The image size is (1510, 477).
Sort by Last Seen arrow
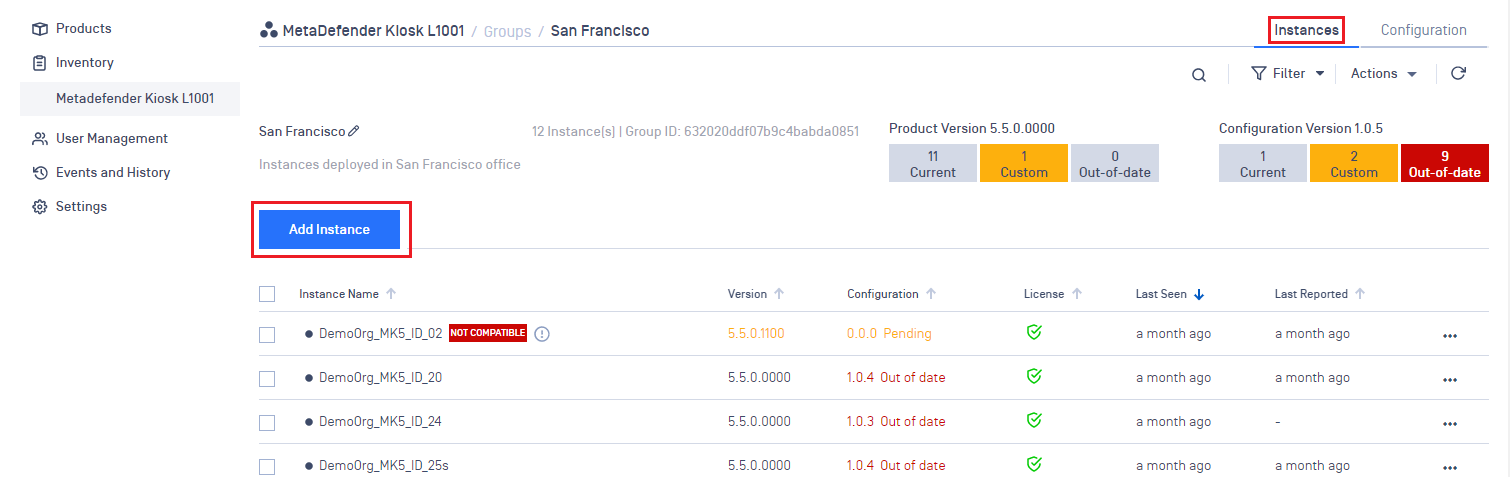pos(1199,294)
